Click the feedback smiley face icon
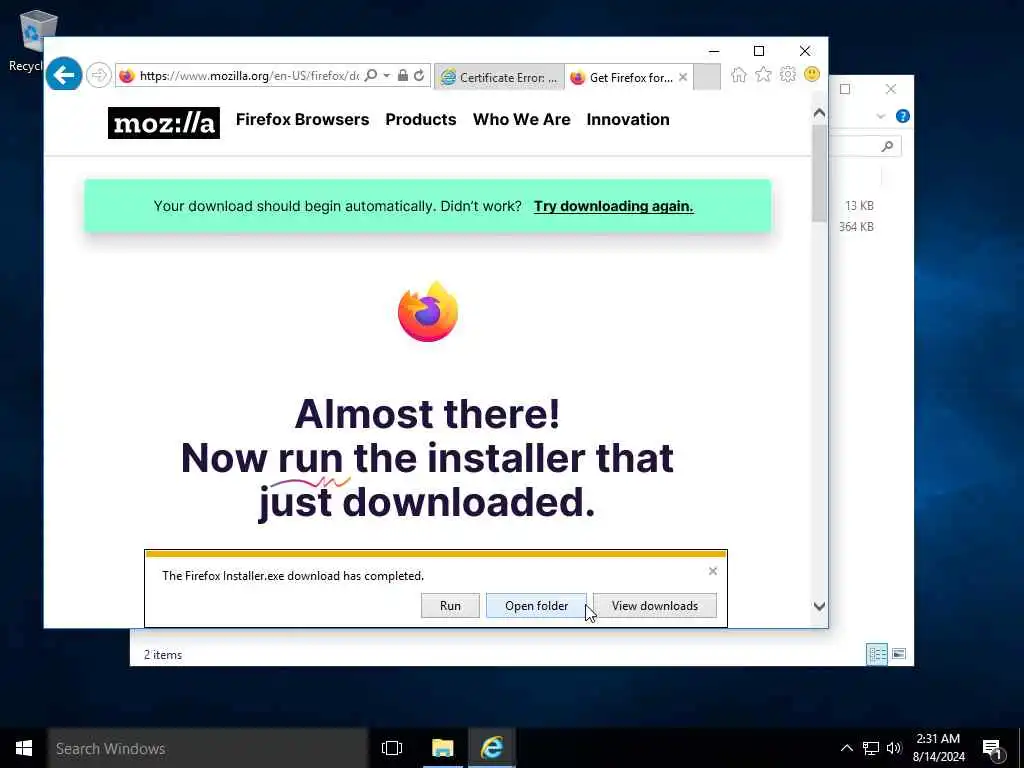 (x=812, y=74)
